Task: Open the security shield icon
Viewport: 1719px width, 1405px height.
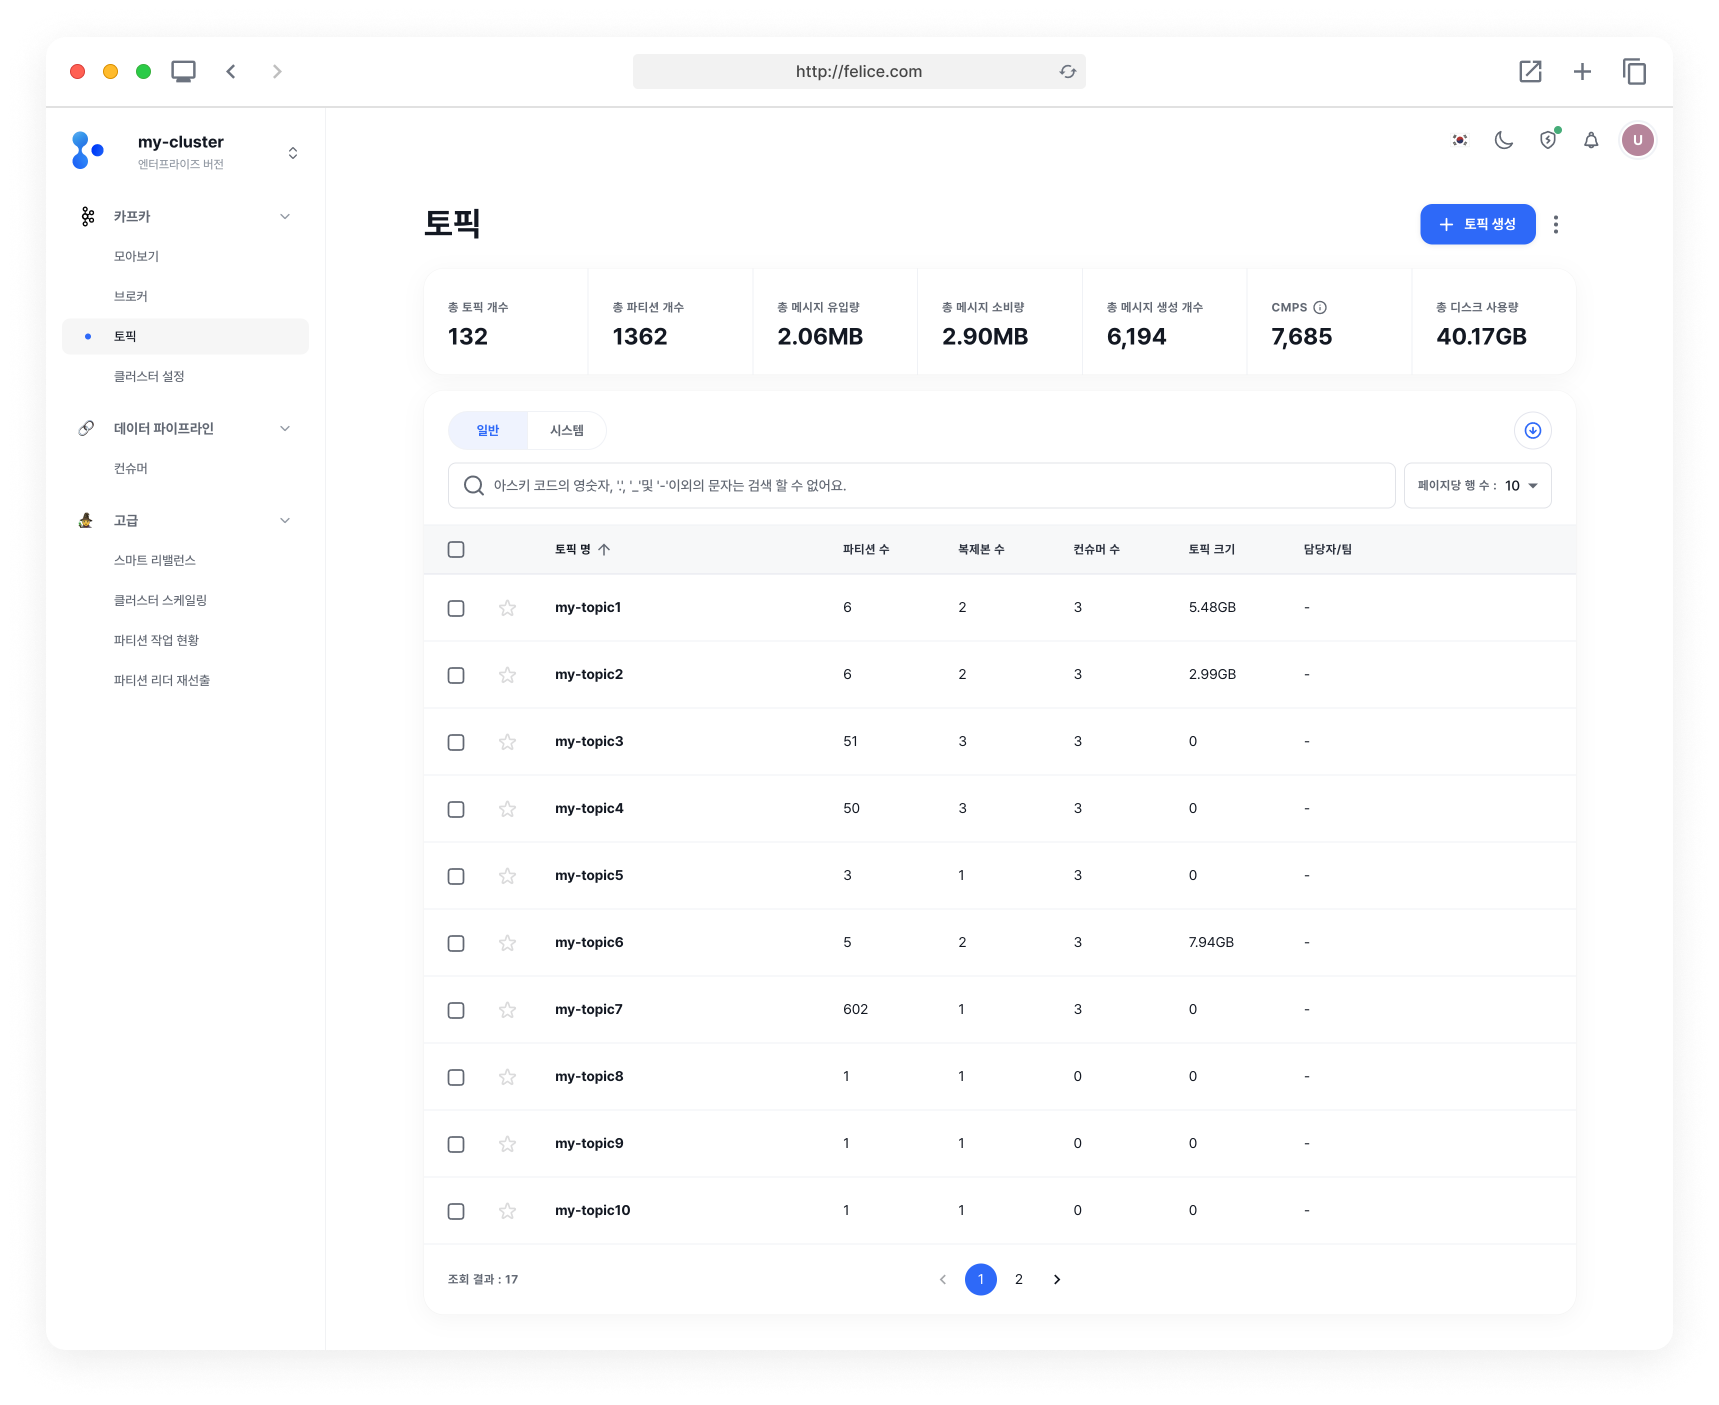Action: (x=1548, y=140)
